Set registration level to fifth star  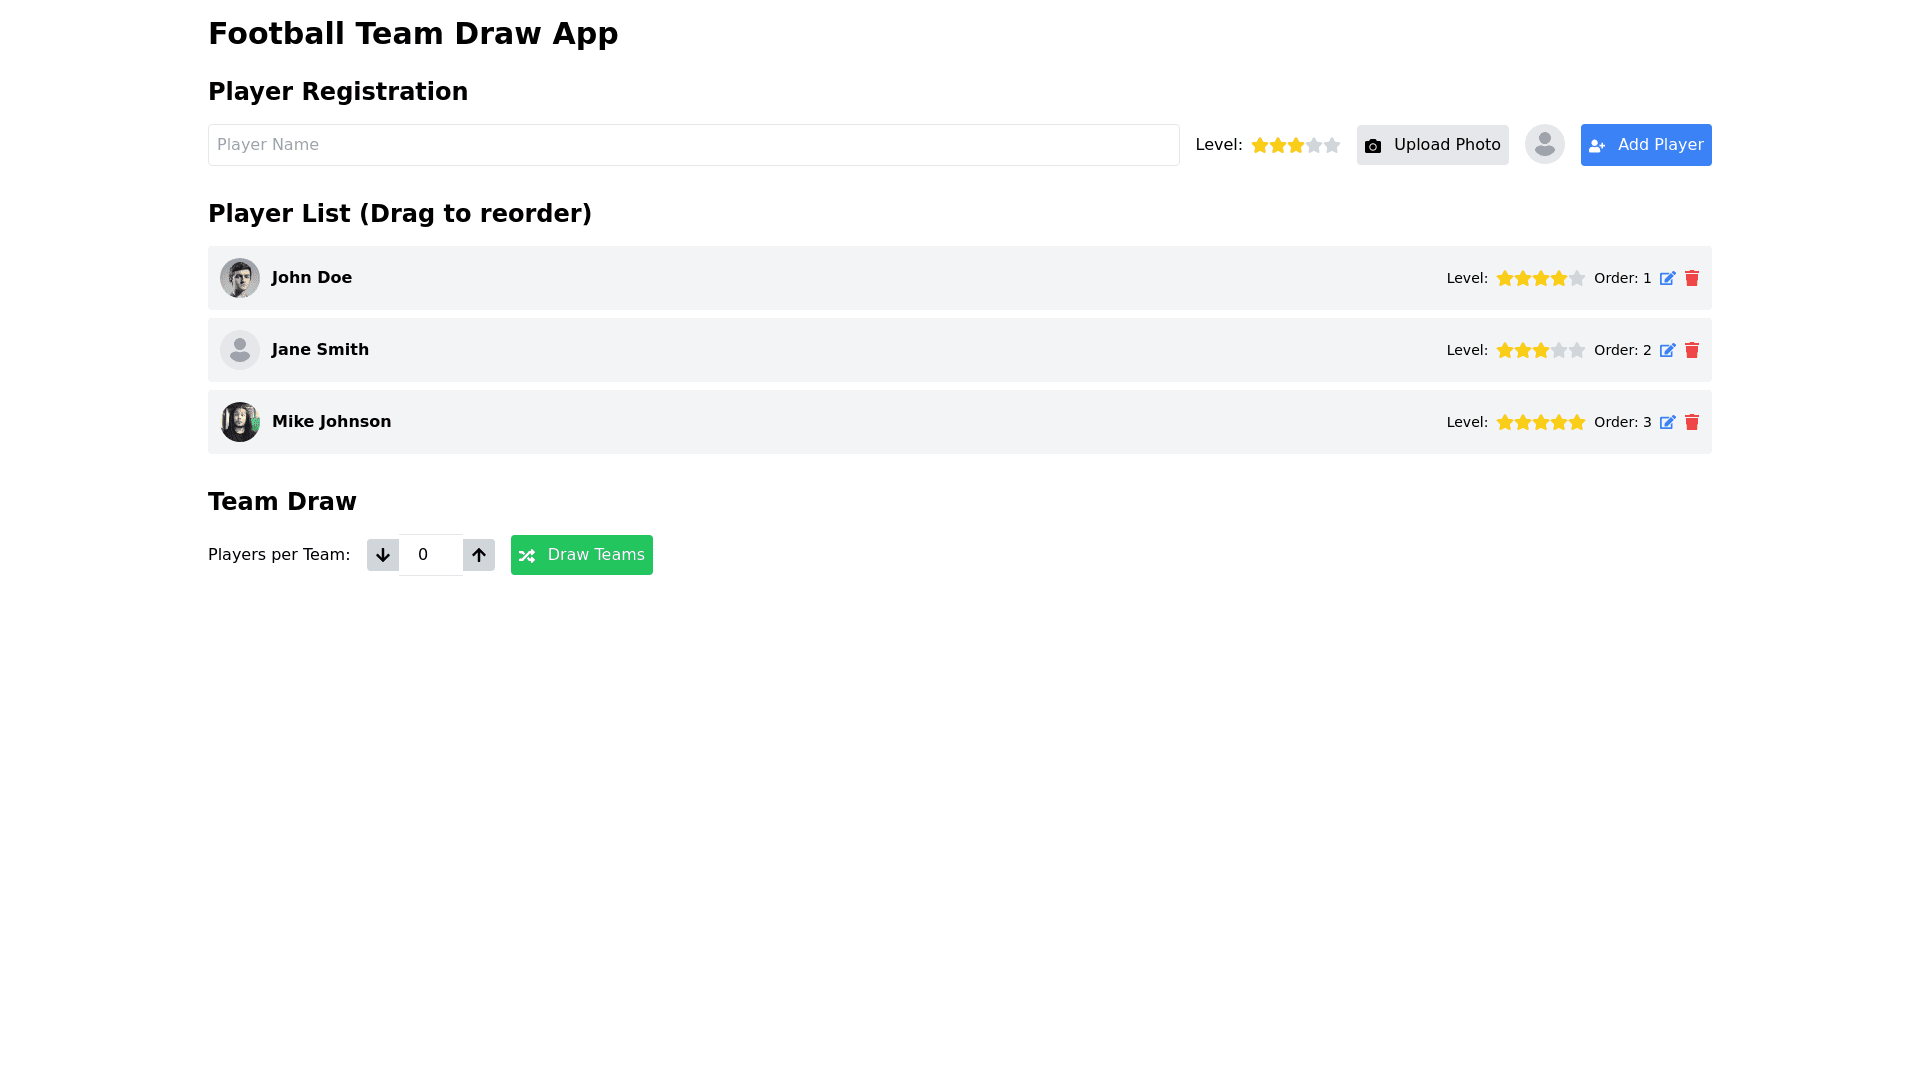click(x=1332, y=146)
